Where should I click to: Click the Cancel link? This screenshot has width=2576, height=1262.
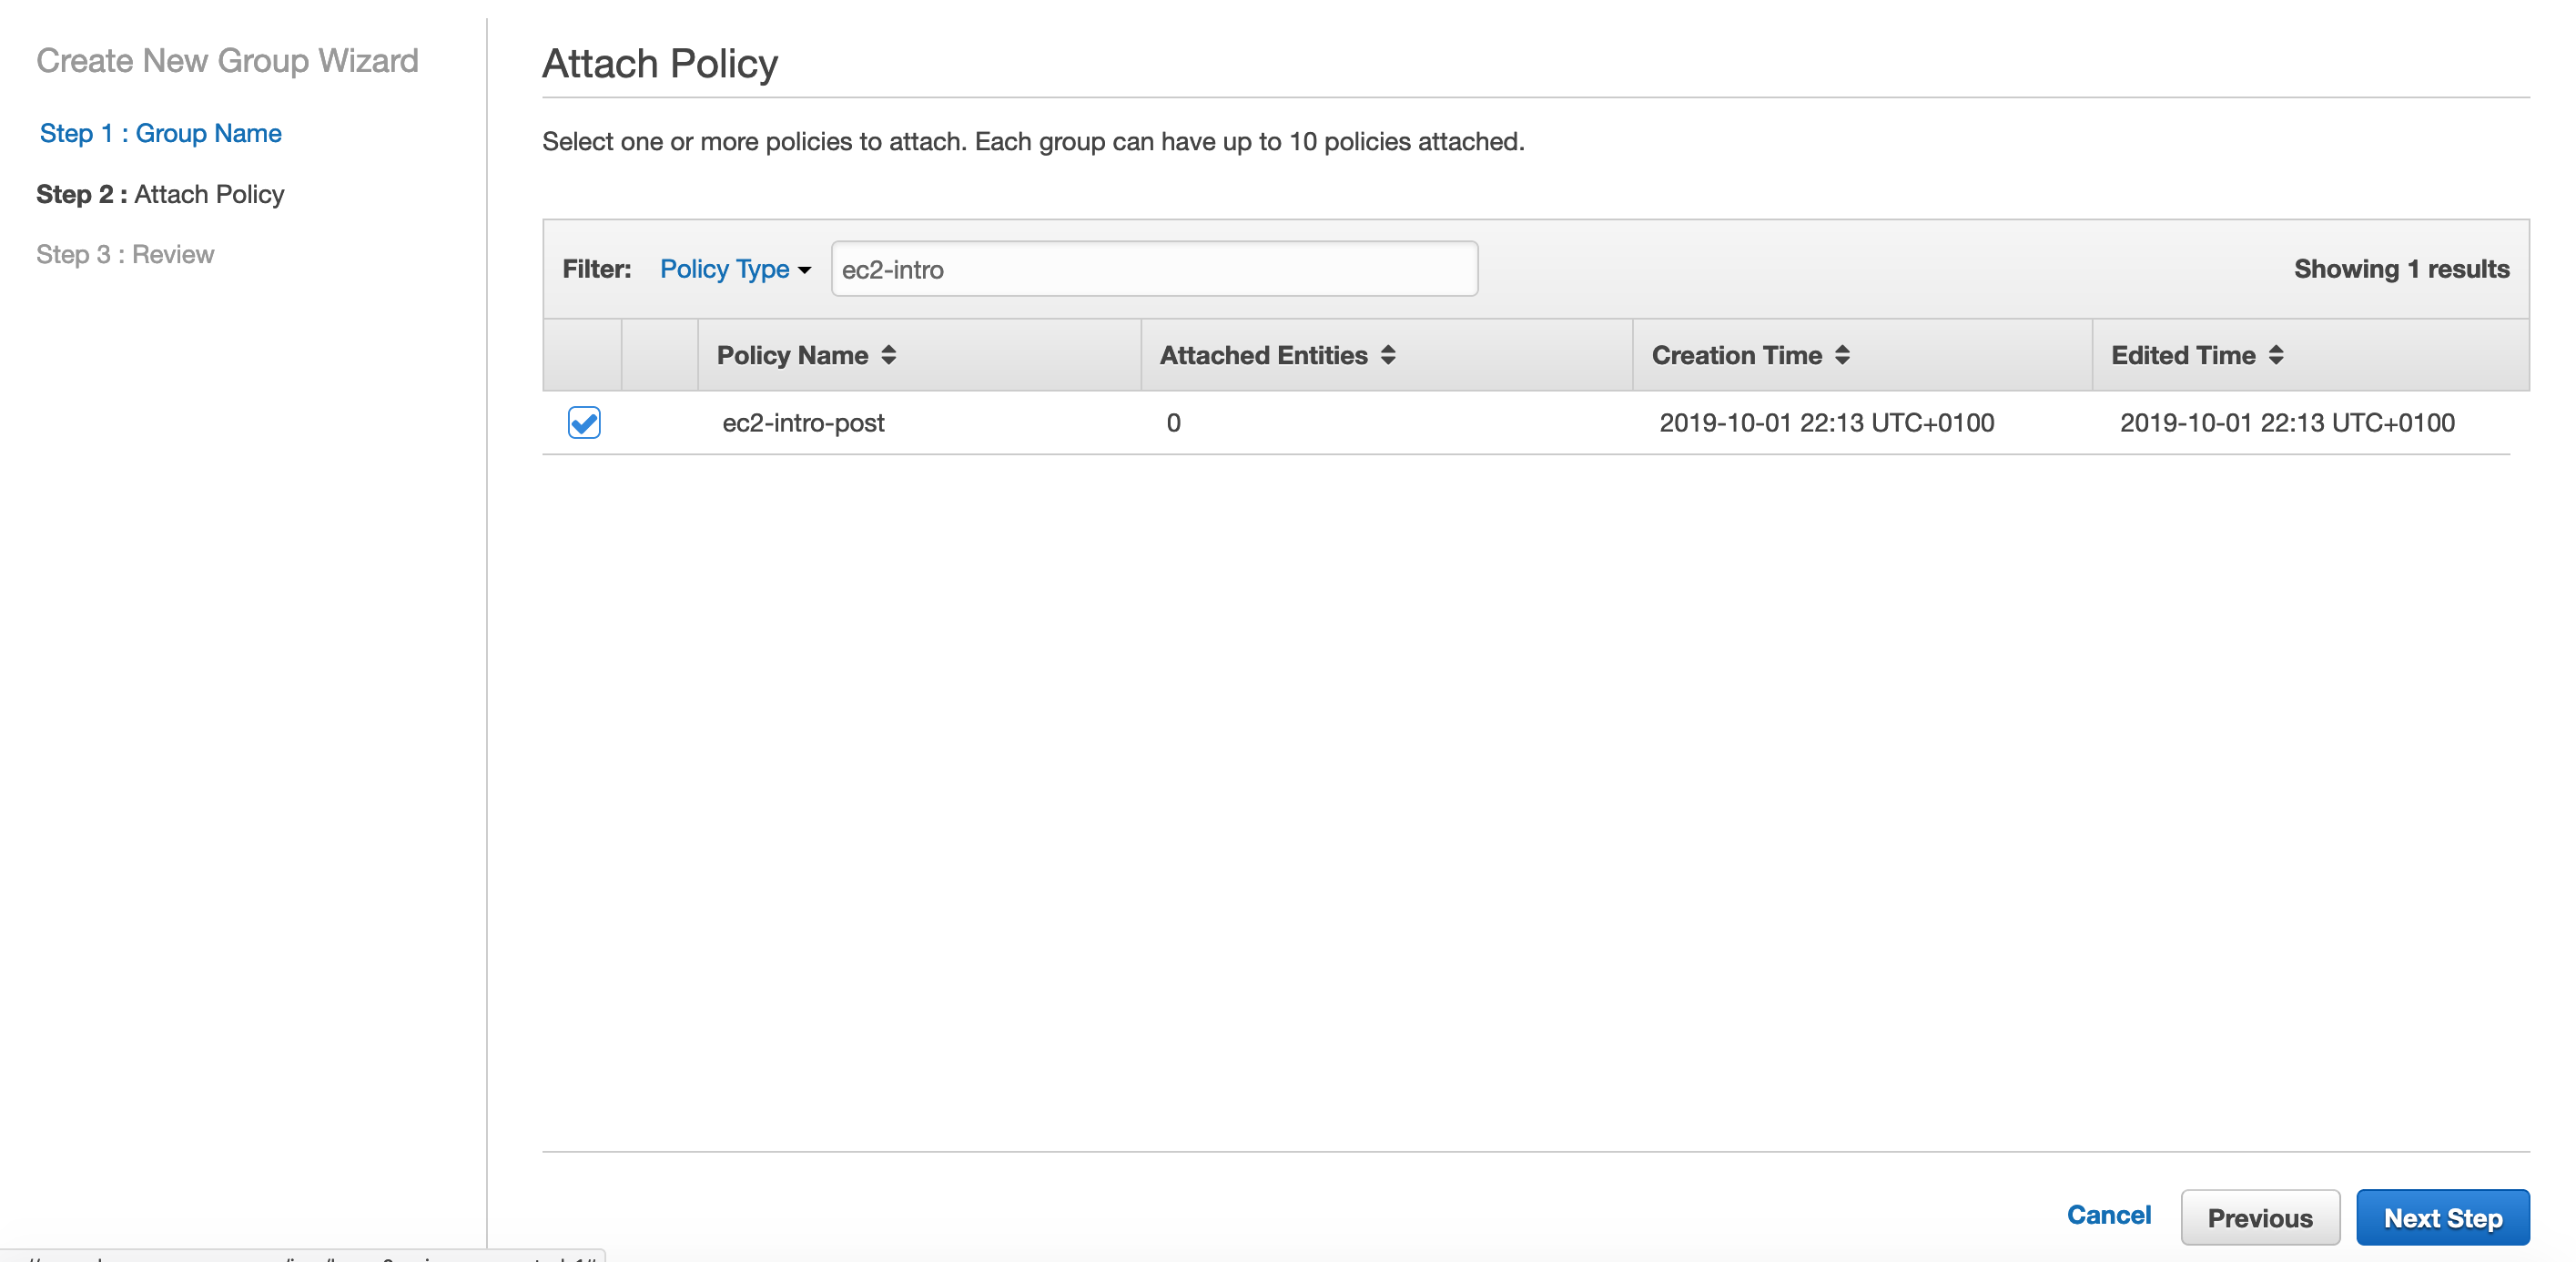tap(2111, 1216)
